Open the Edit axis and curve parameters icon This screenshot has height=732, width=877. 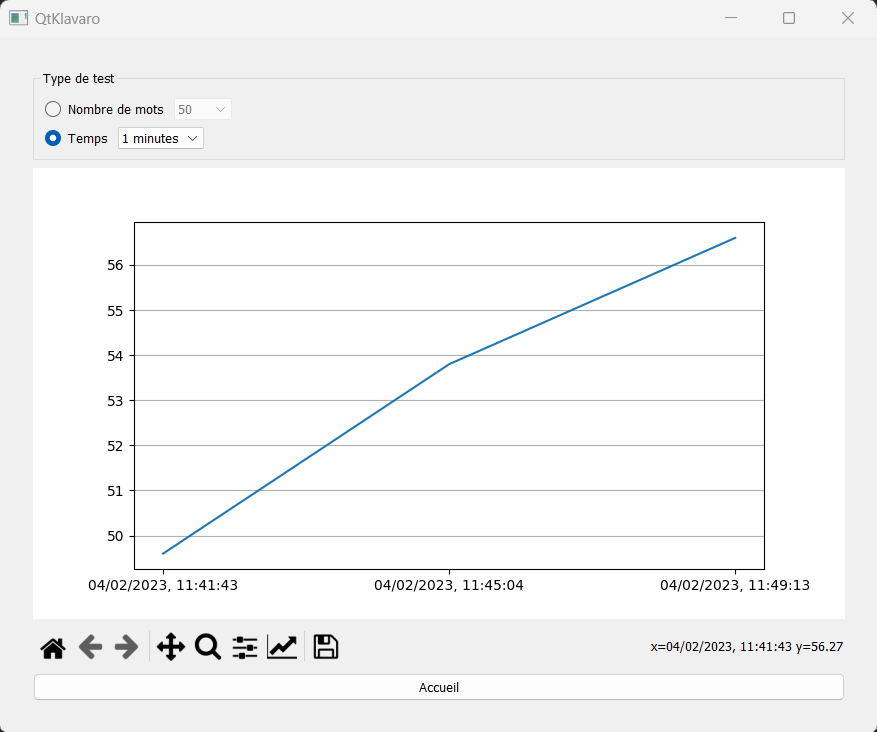tap(282, 648)
